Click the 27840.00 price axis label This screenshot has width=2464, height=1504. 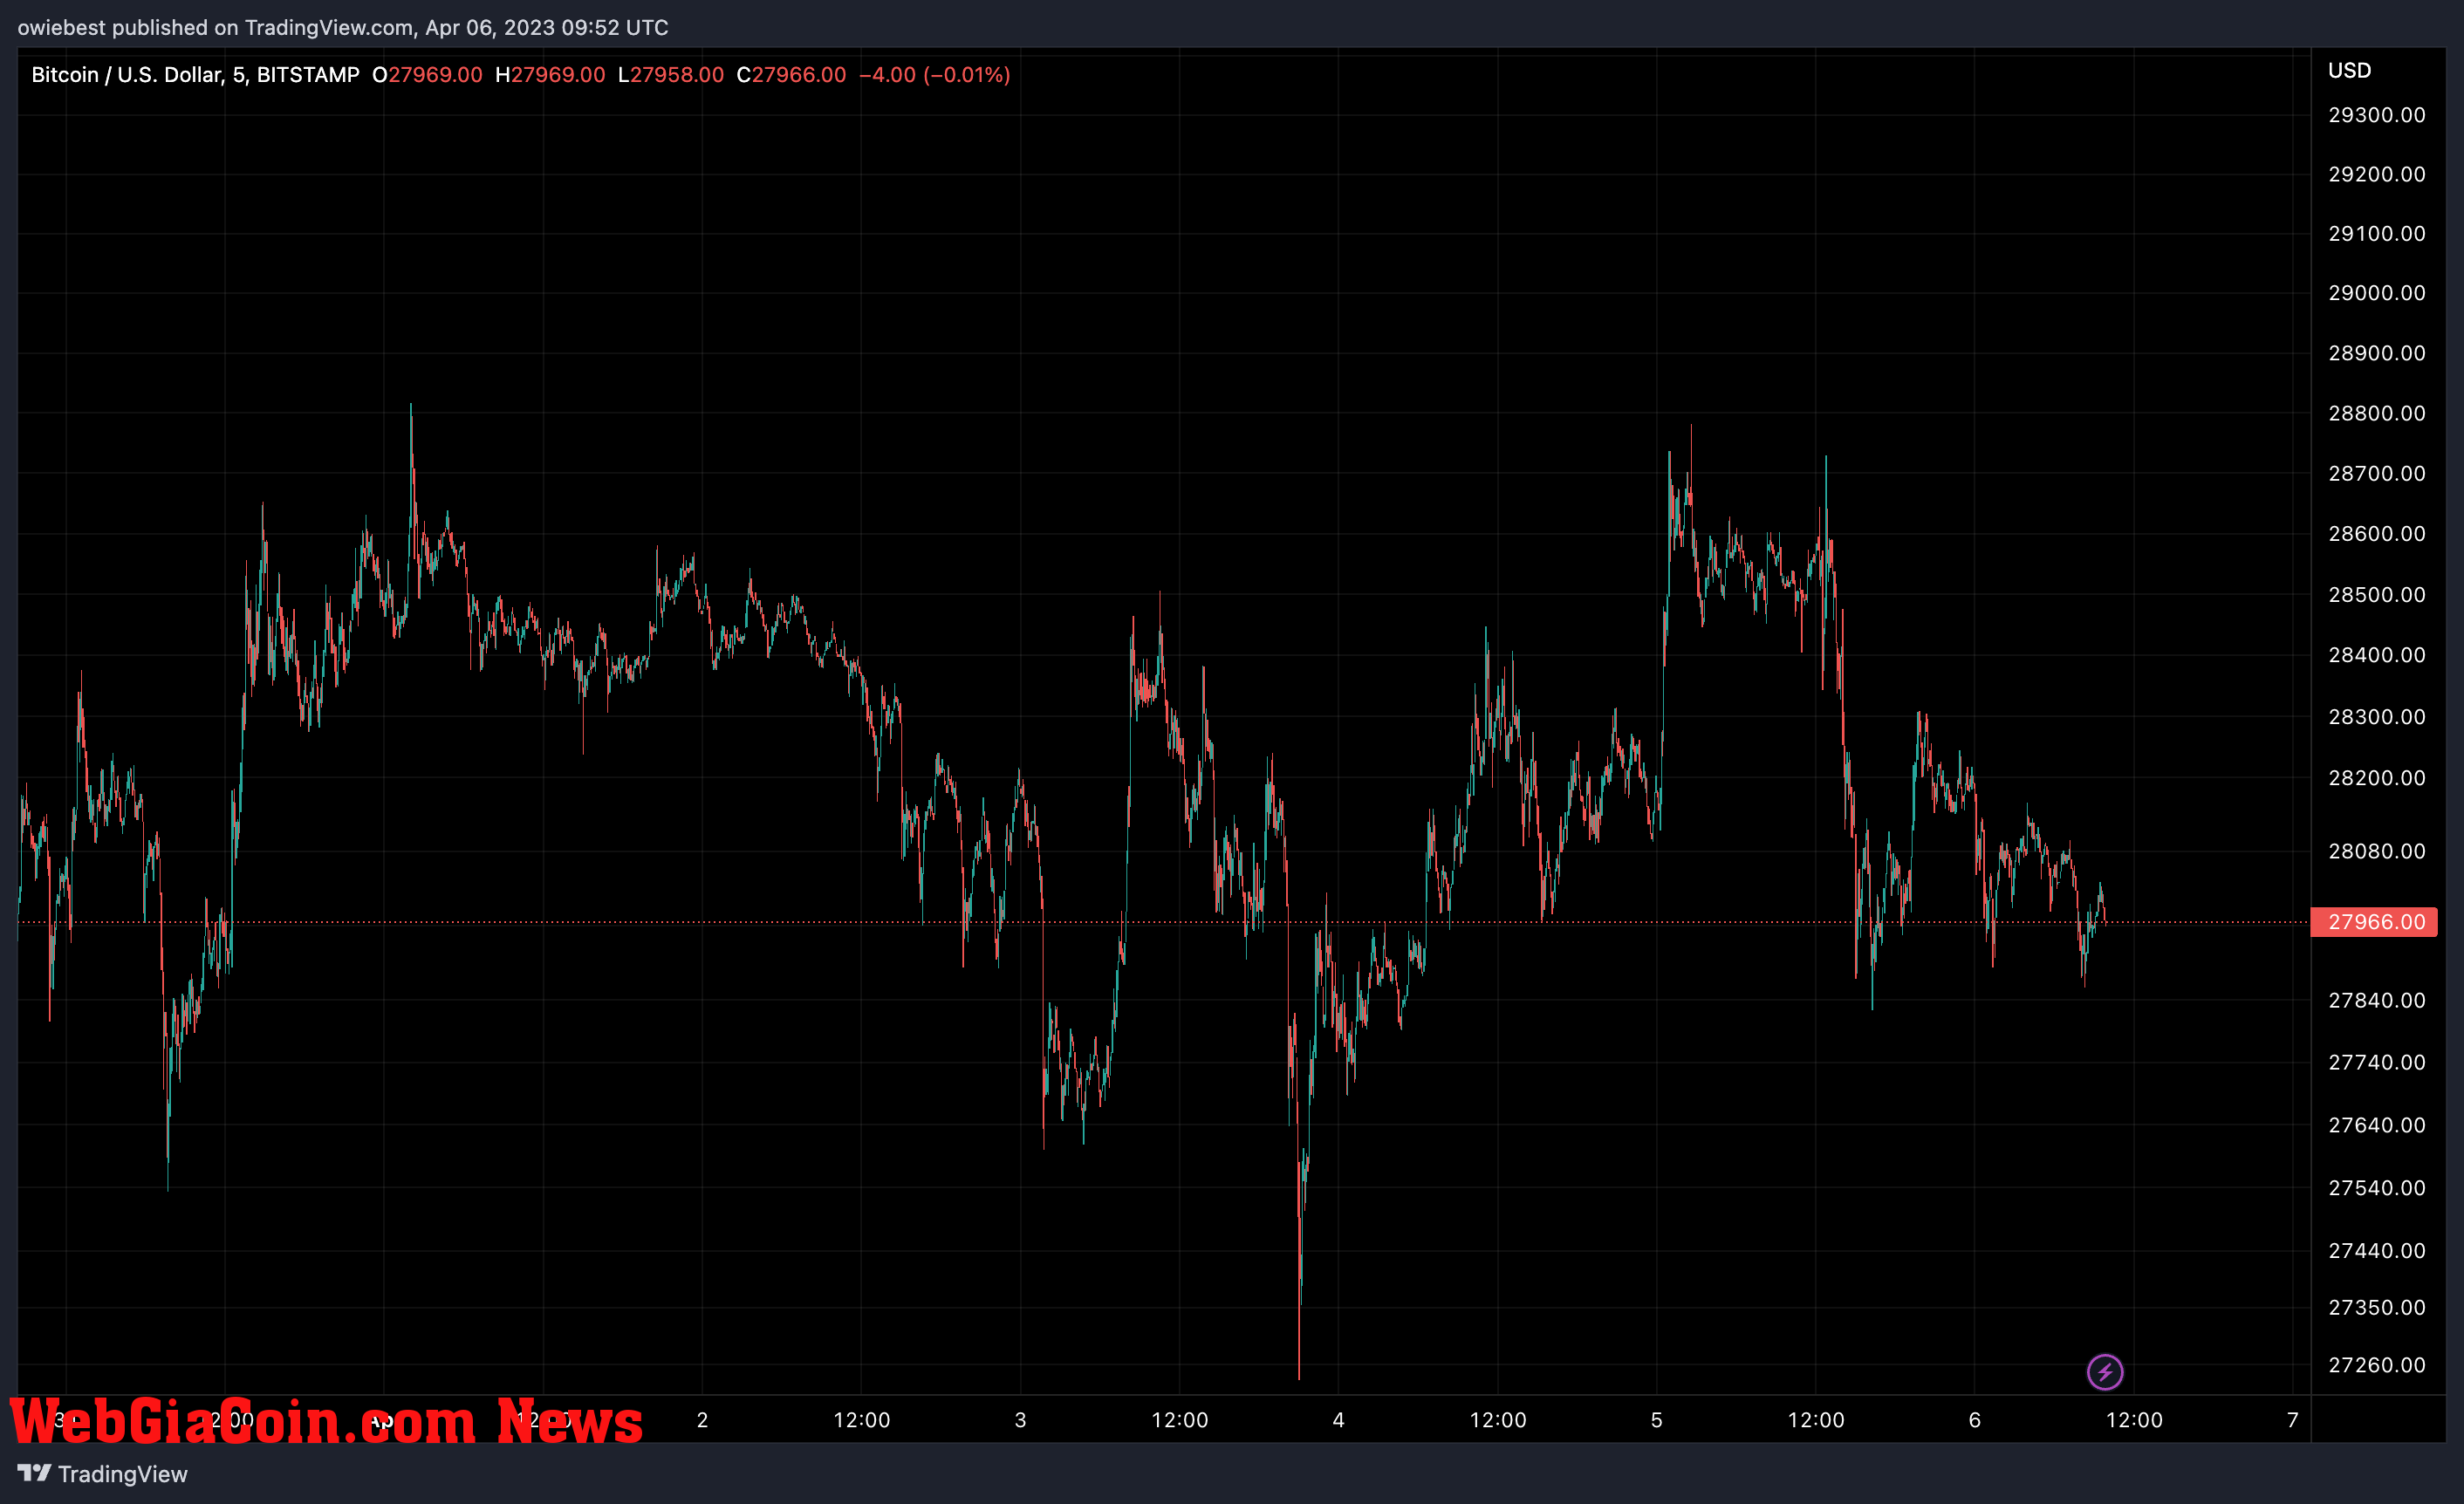2377,1000
